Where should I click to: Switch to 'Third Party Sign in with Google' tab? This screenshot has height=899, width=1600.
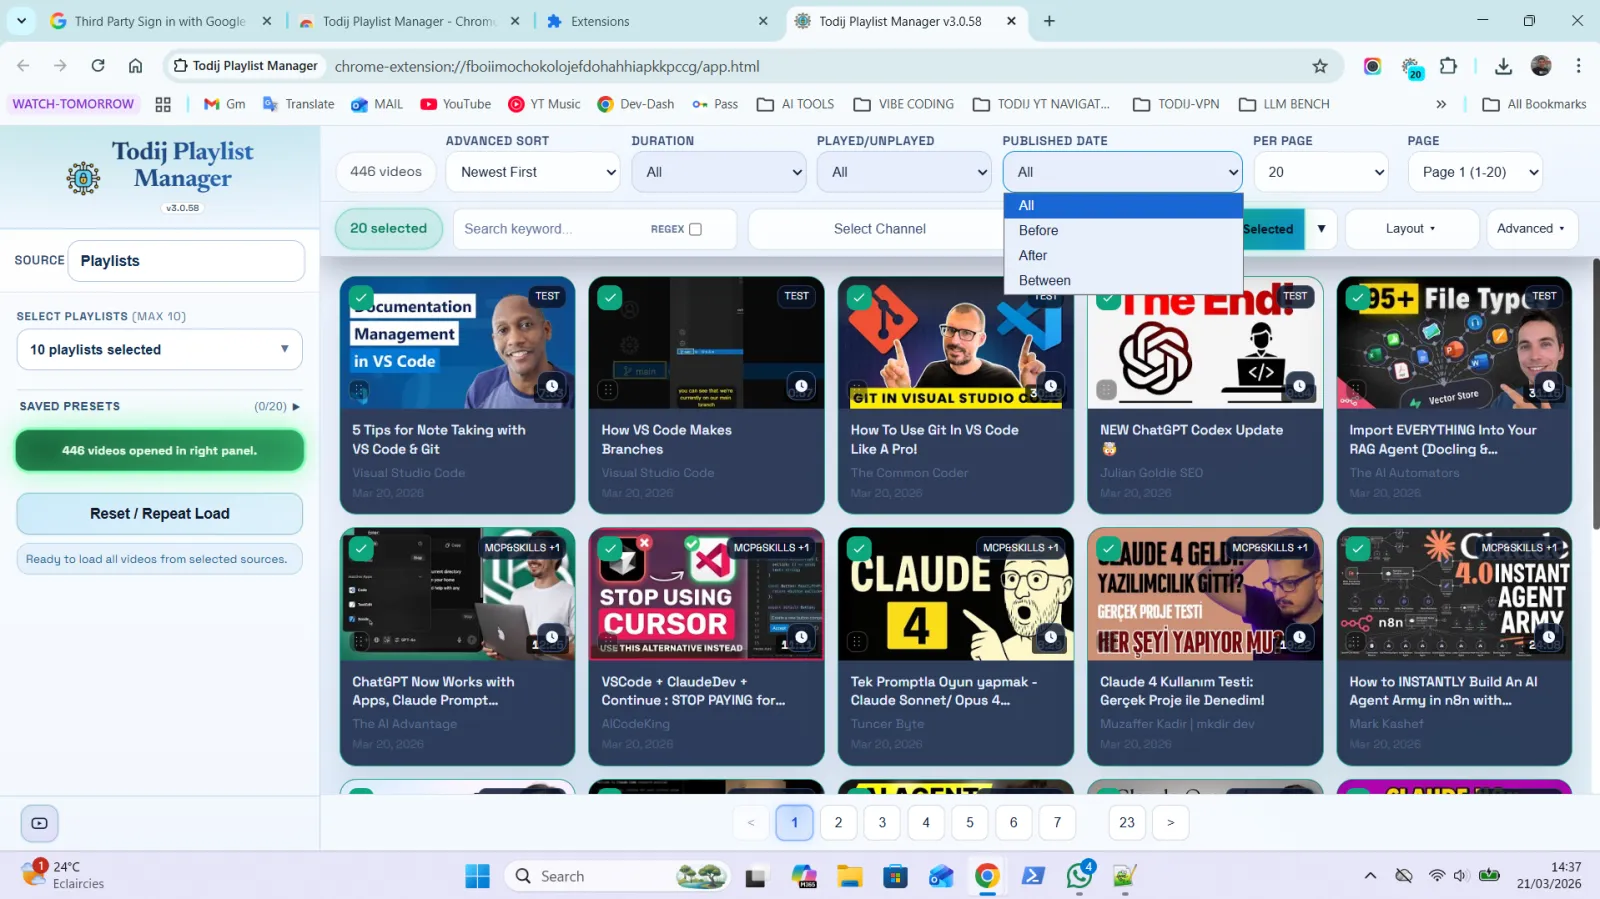tap(160, 21)
